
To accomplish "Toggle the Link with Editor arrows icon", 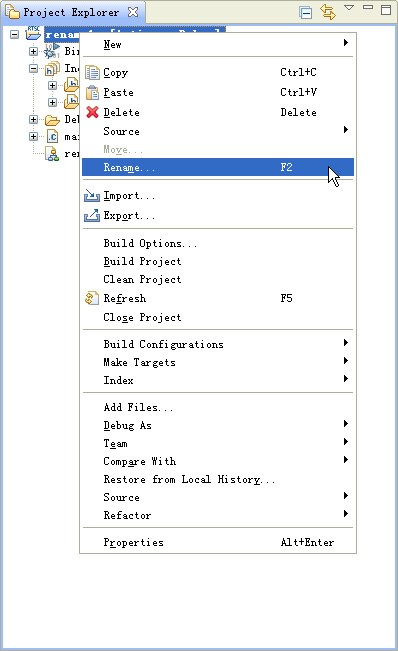I will [327, 12].
